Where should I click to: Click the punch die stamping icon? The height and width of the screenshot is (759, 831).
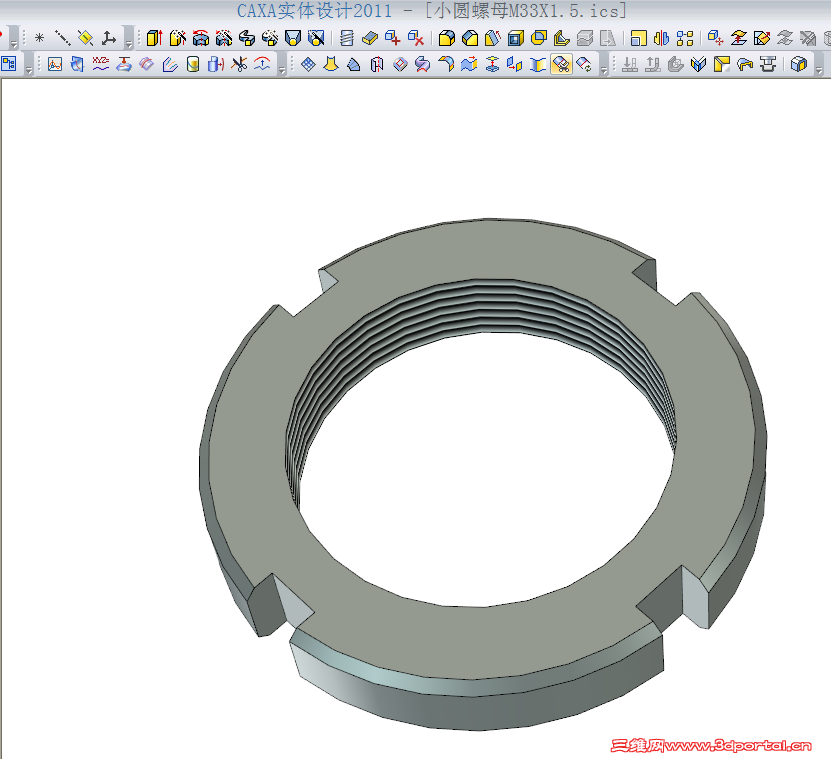point(768,64)
